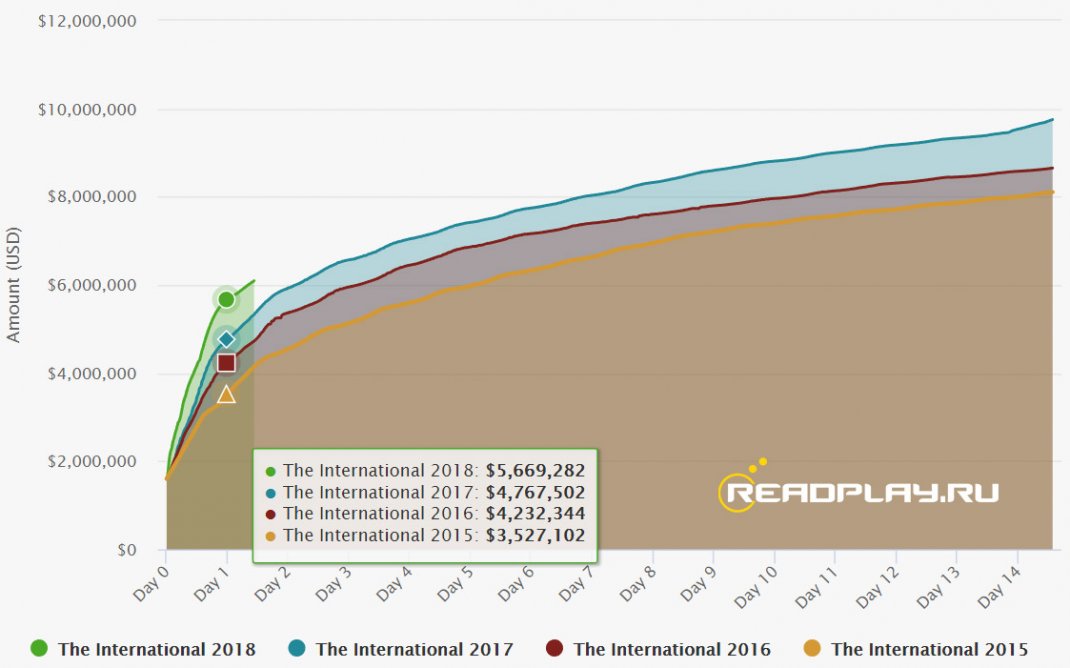This screenshot has width=1070, height=668.
Task: Toggle The International 2015 series in legend
Action: click(x=916, y=649)
